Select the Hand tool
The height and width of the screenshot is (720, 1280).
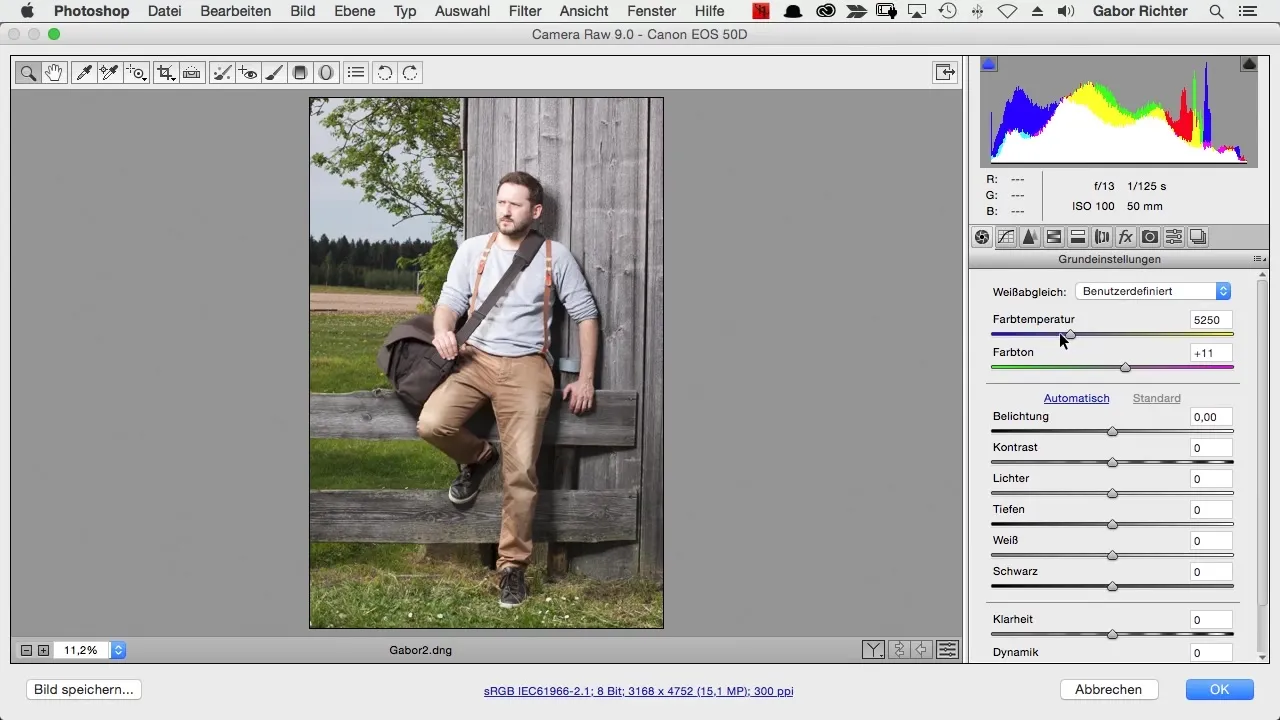tap(53, 72)
